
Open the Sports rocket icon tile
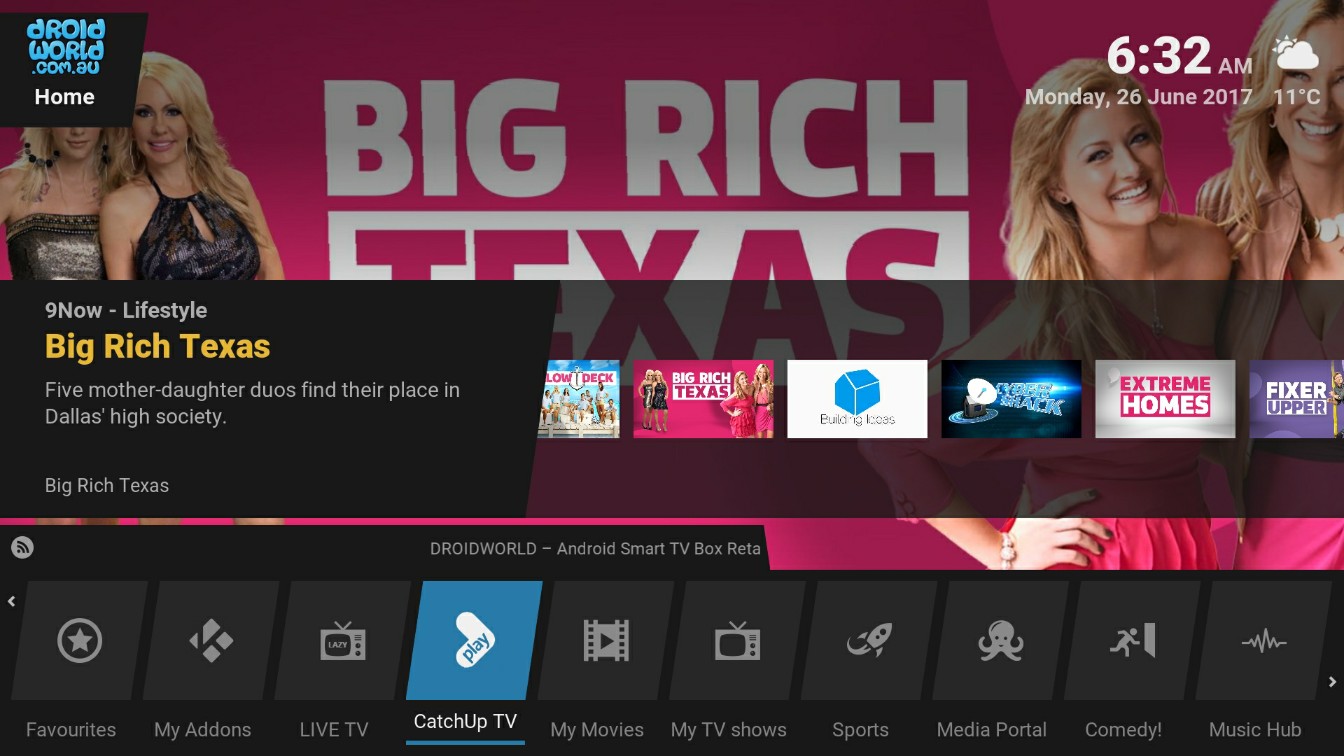point(869,641)
